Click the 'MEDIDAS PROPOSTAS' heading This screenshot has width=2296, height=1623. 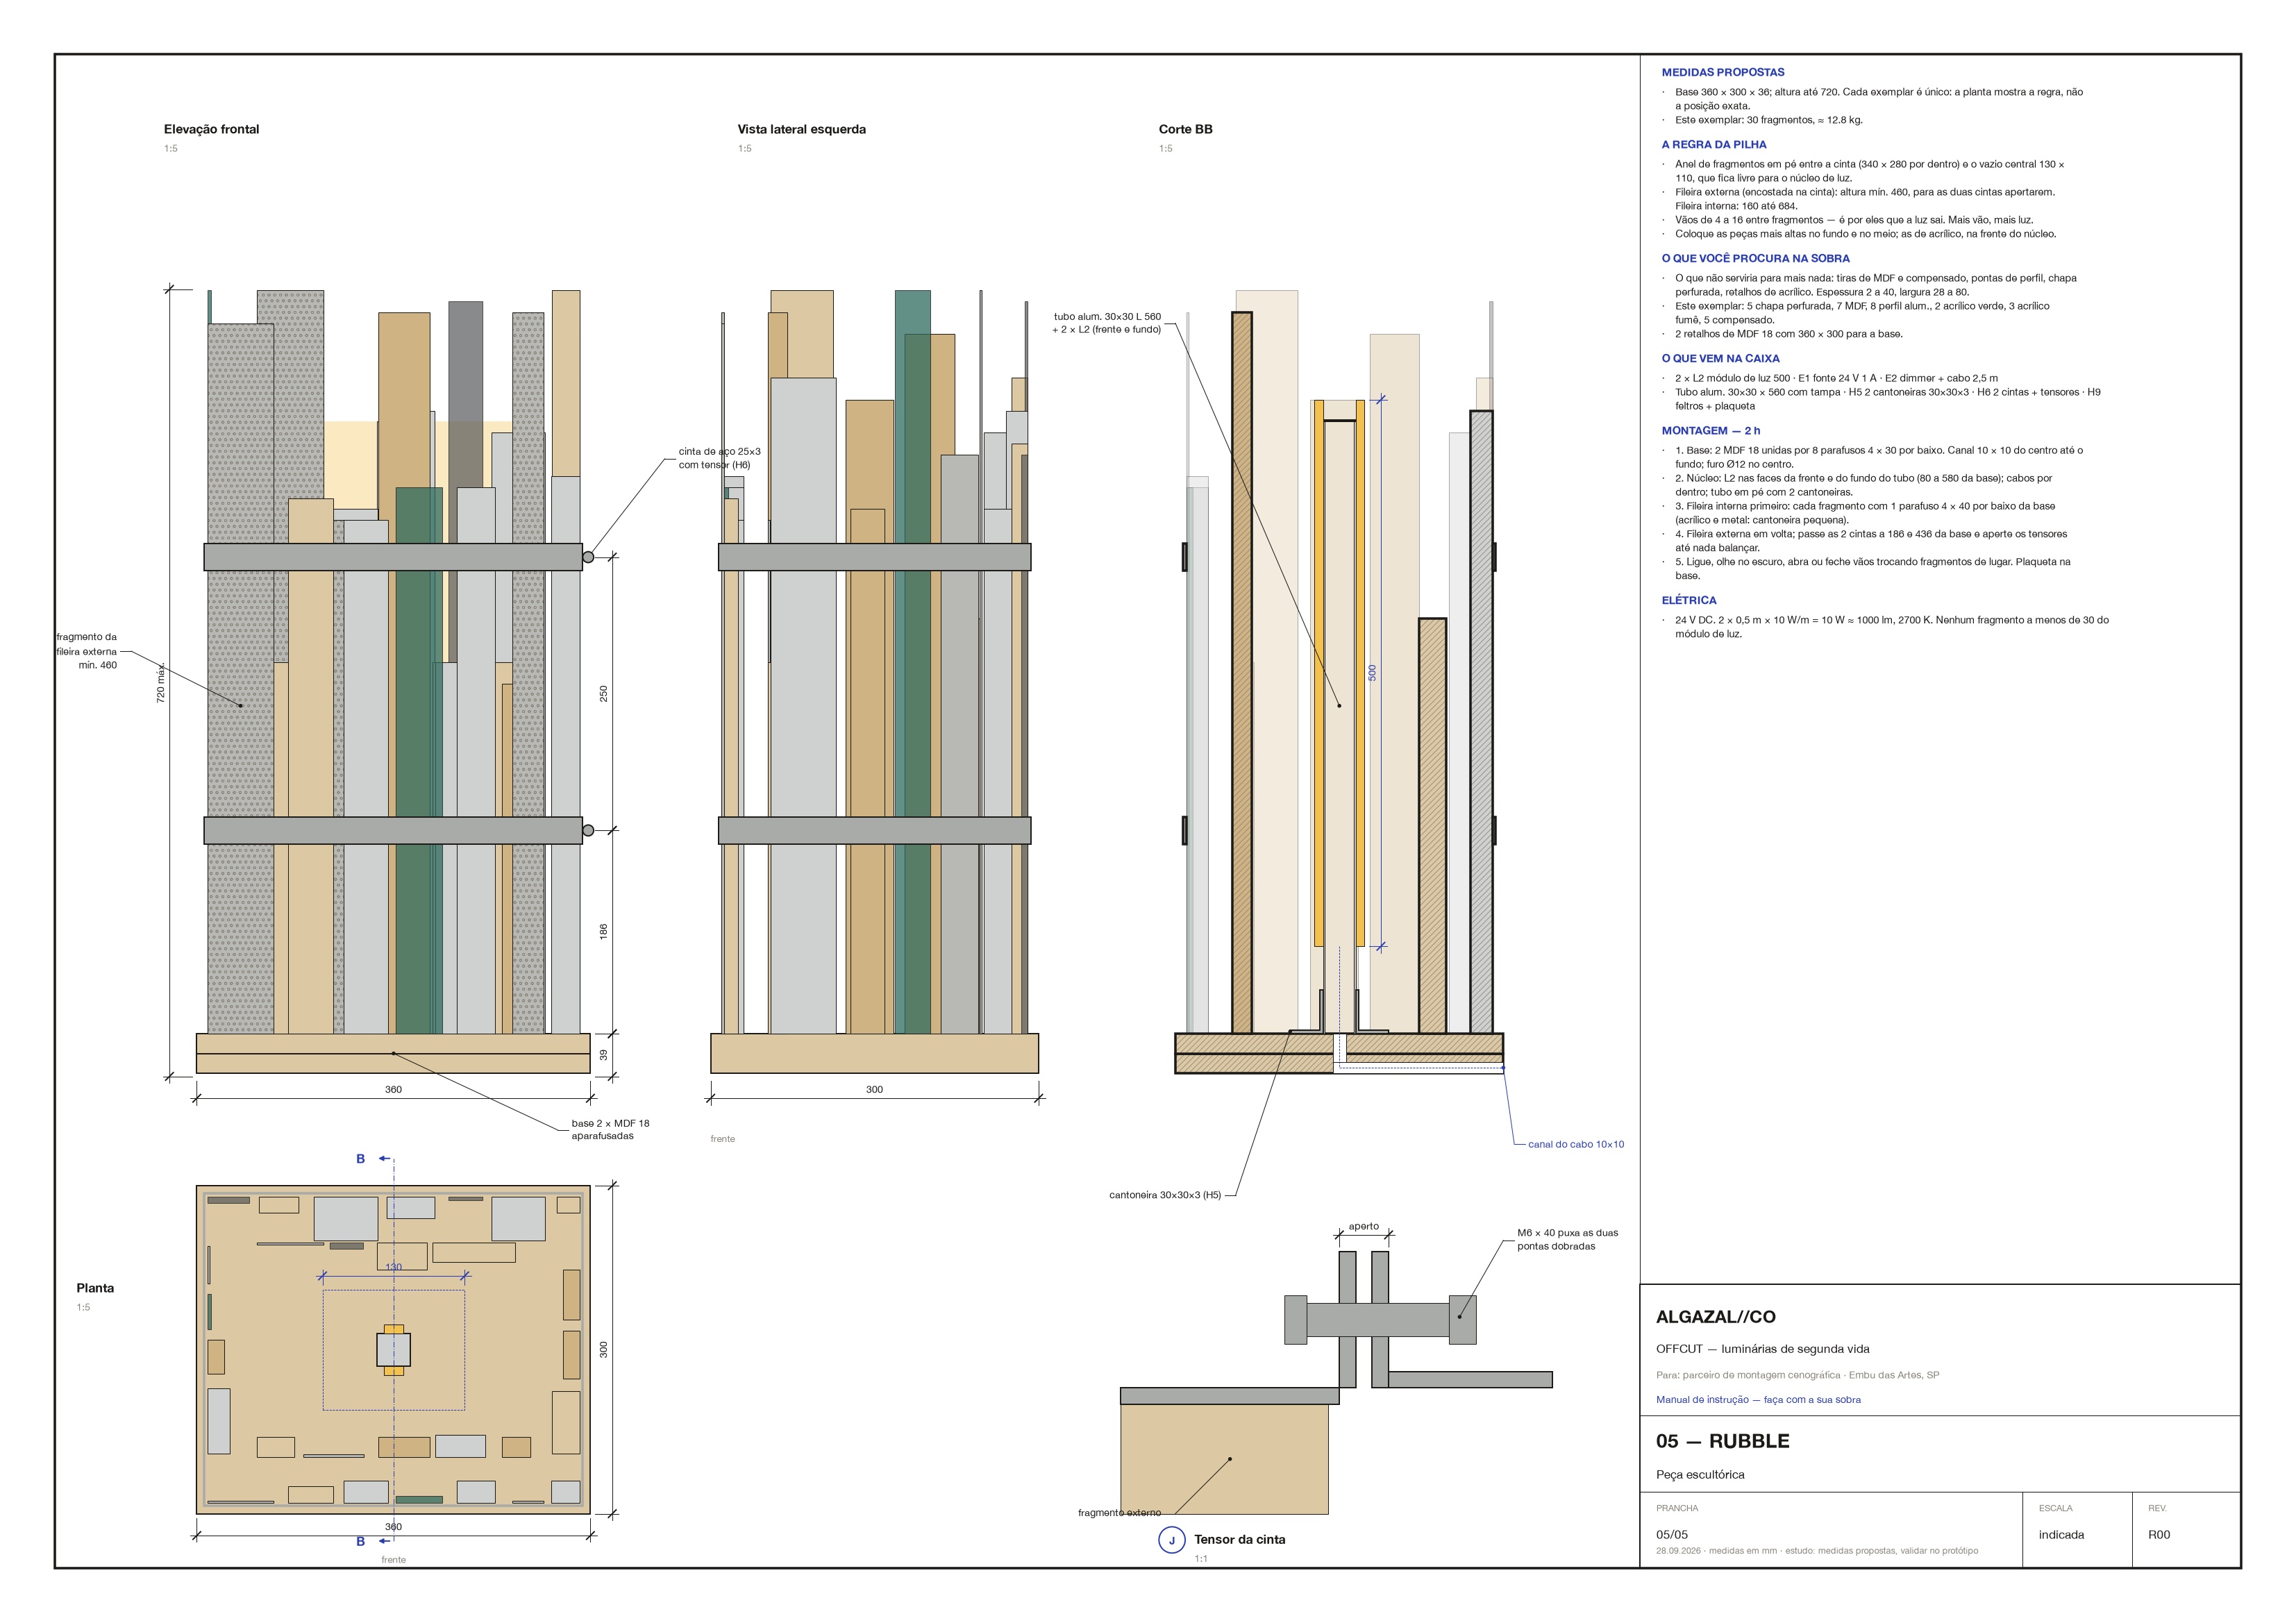point(1723,72)
